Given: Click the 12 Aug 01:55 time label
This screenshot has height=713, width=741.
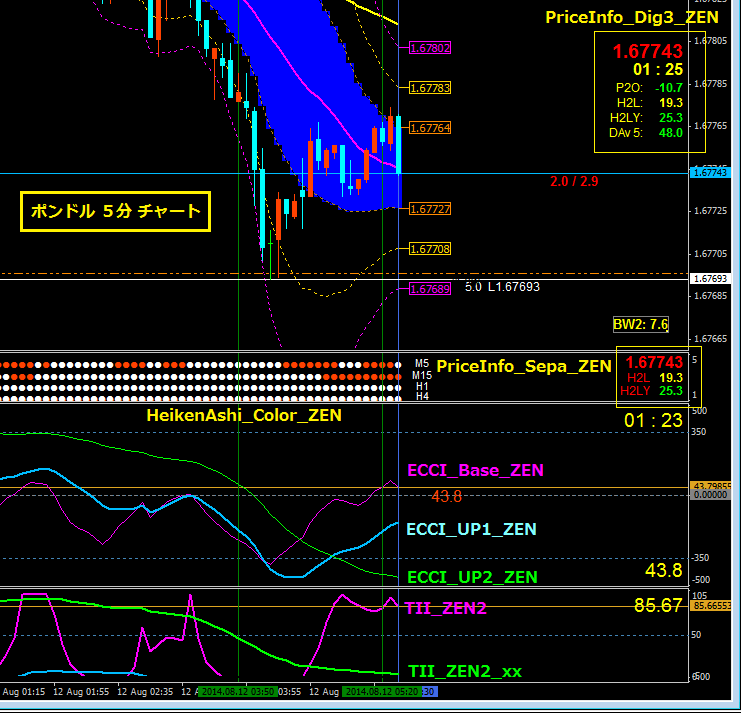Looking at the screenshot, I should click(x=81, y=692).
